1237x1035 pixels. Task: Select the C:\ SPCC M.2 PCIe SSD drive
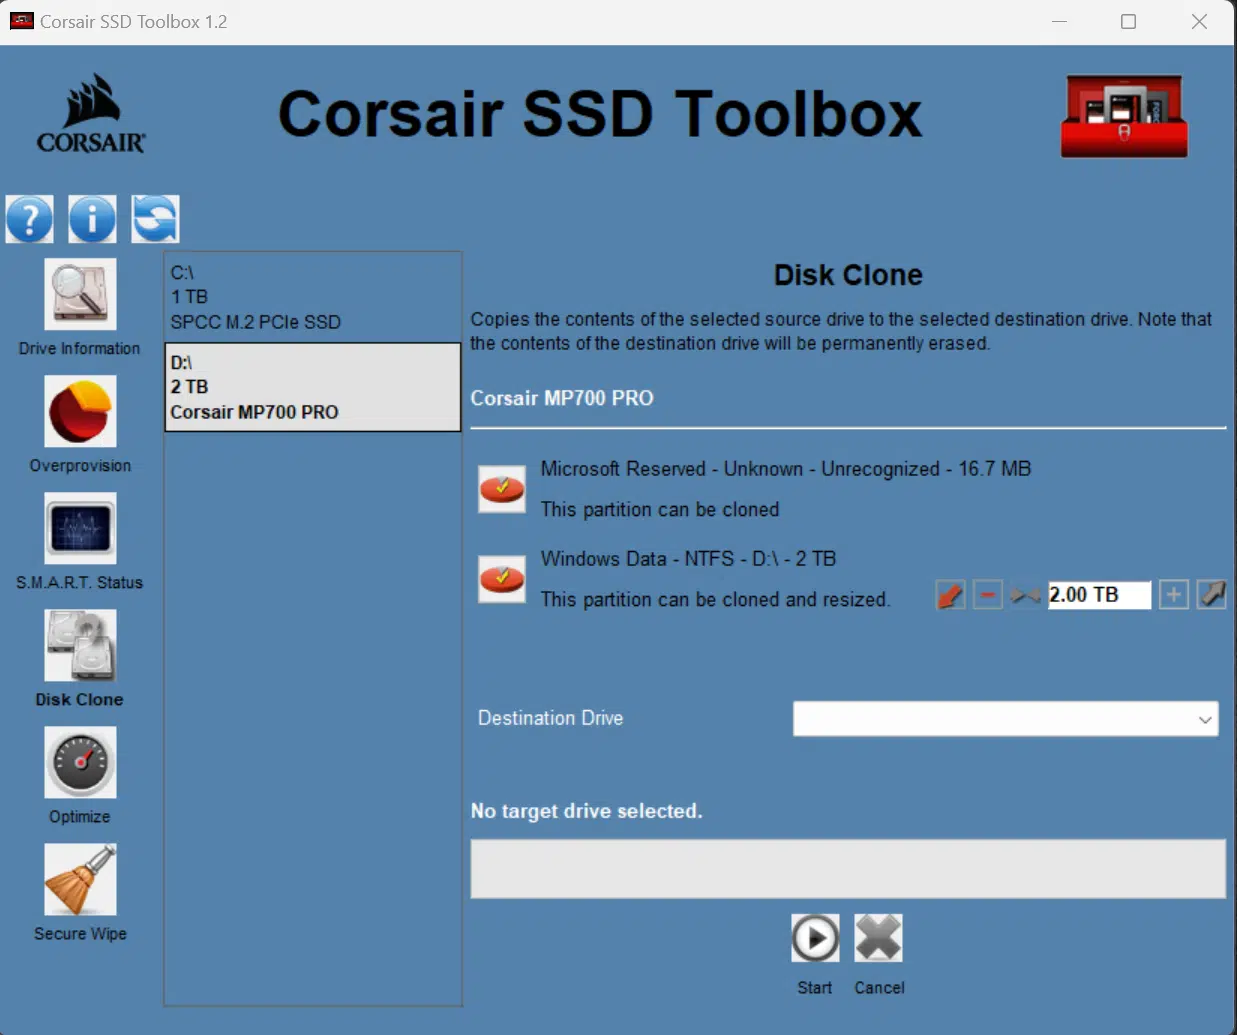[x=313, y=297]
